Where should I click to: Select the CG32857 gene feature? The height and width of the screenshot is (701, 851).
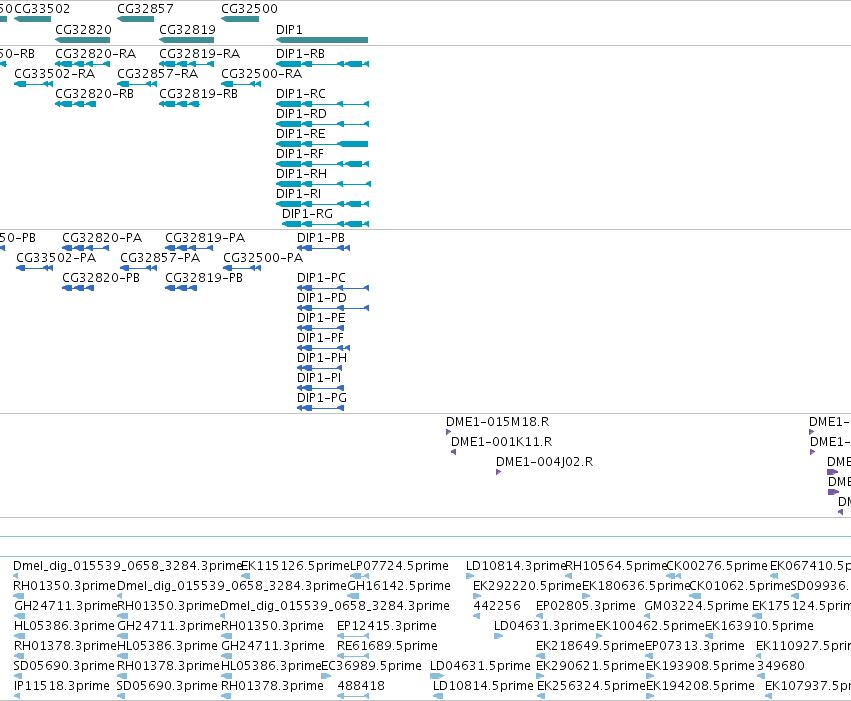click(136, 19)
